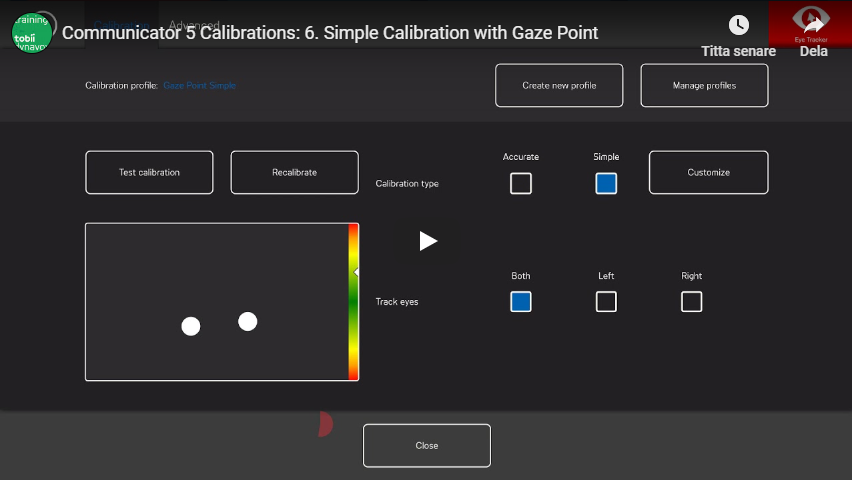Screen dimensions: 852x480
Task: Click the right white eye dot in track status
Action: (x=247, y=321)
